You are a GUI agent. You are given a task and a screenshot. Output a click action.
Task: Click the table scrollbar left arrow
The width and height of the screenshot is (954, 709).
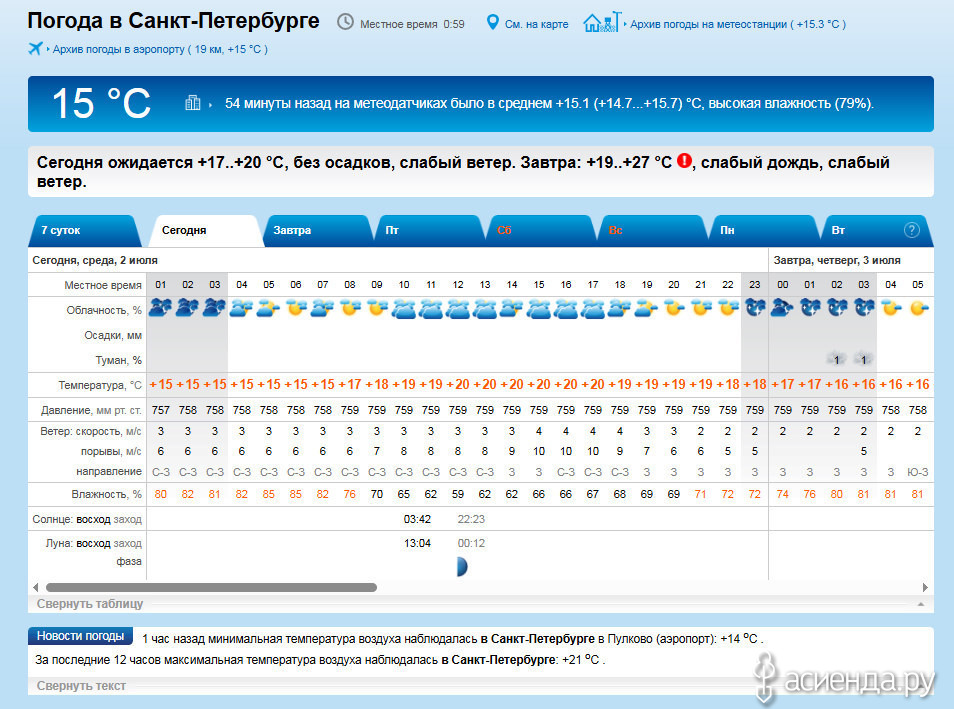pos(35,587)
